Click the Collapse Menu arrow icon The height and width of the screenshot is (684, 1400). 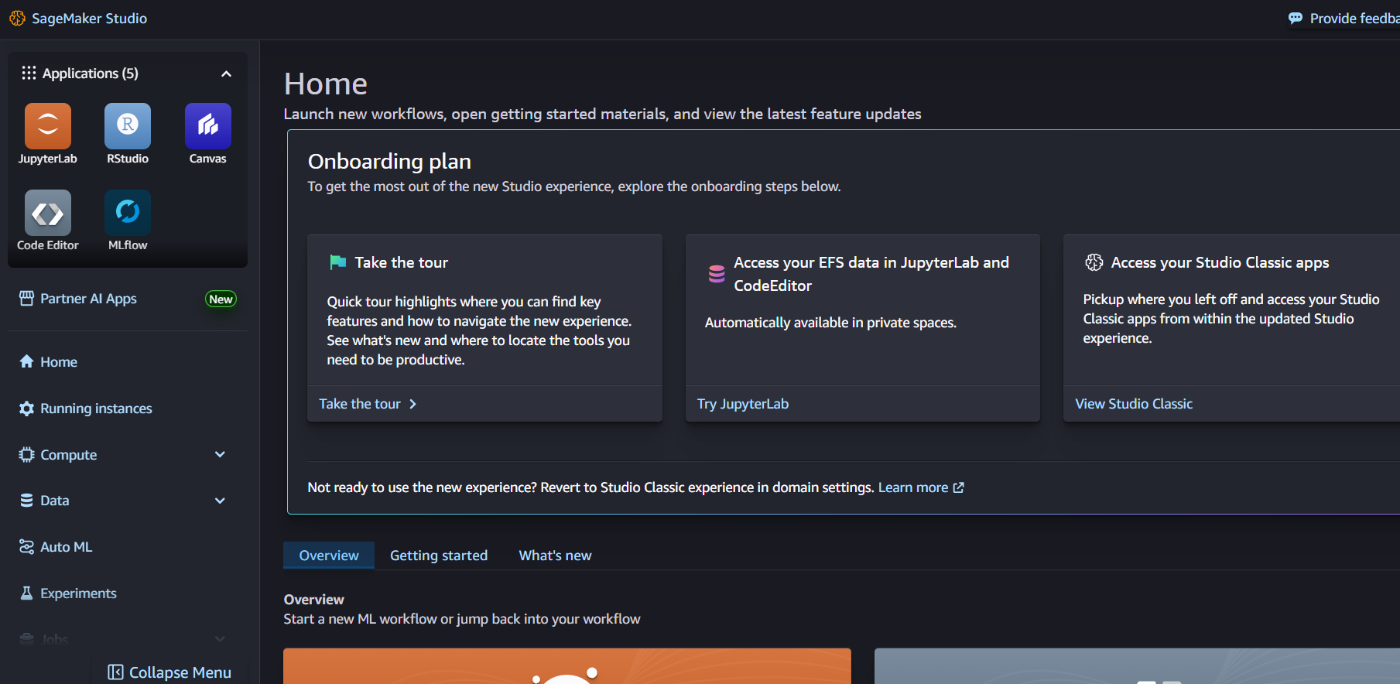(x=115, y=673)
